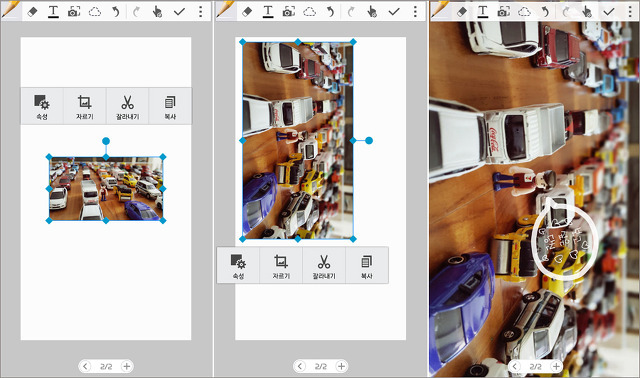Redo the stroke in the right screen

click(x=566, y=12)
